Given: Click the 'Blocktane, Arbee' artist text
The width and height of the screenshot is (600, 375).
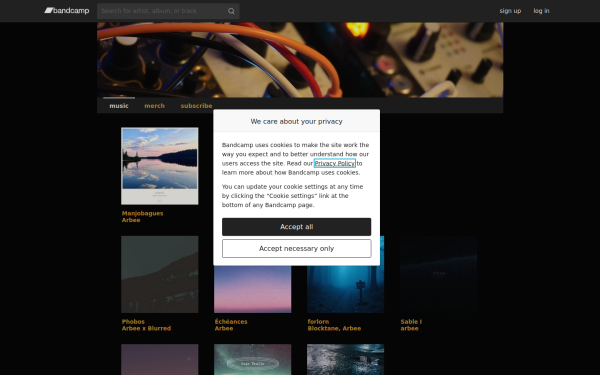Looking at the screenshot, I should [334, 329].
